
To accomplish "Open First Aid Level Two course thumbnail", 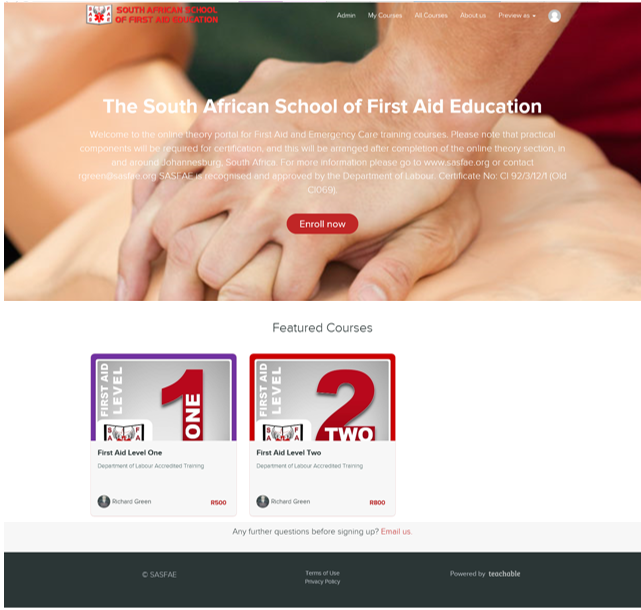I will point(322,397).
